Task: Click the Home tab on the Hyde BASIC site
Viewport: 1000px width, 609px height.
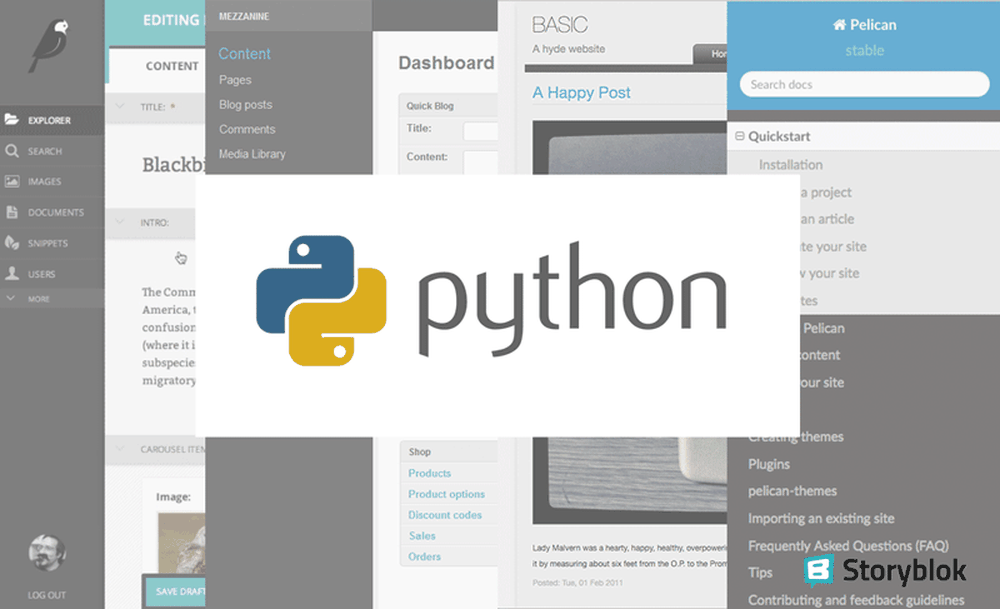Action: coord(710,54)
